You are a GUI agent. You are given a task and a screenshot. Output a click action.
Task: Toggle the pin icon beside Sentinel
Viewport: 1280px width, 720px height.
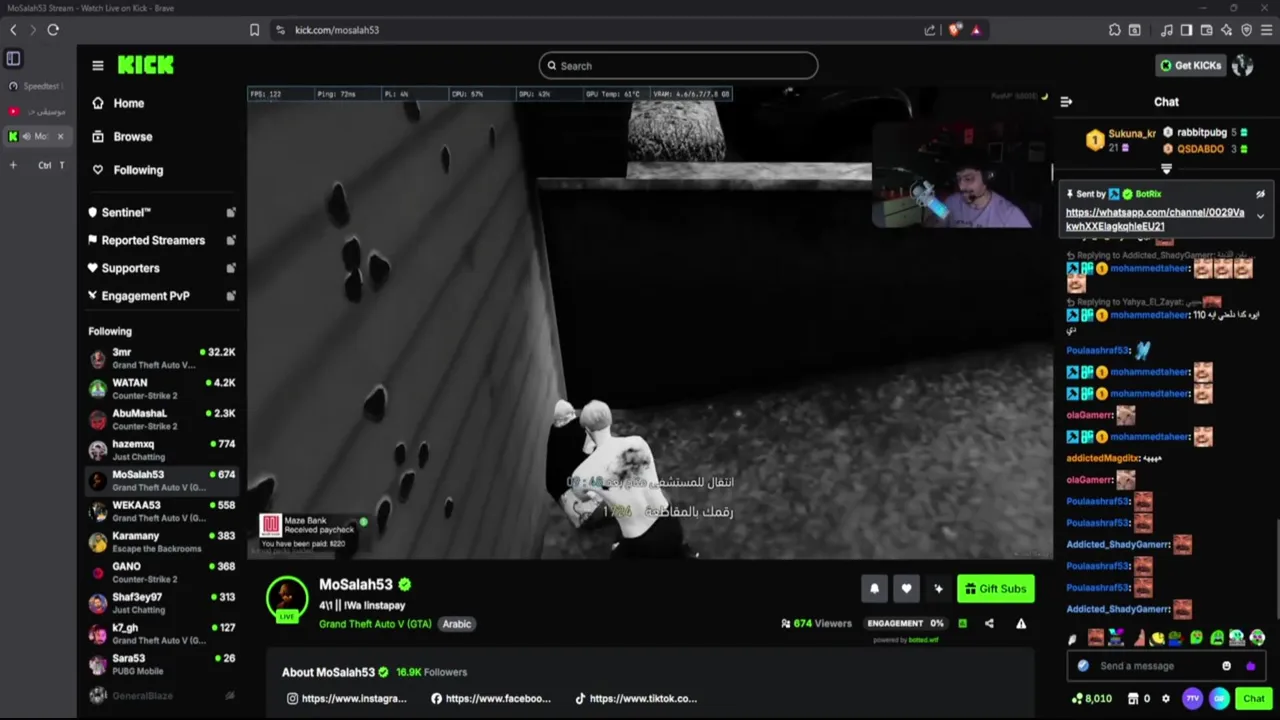(x=231, y=213)
